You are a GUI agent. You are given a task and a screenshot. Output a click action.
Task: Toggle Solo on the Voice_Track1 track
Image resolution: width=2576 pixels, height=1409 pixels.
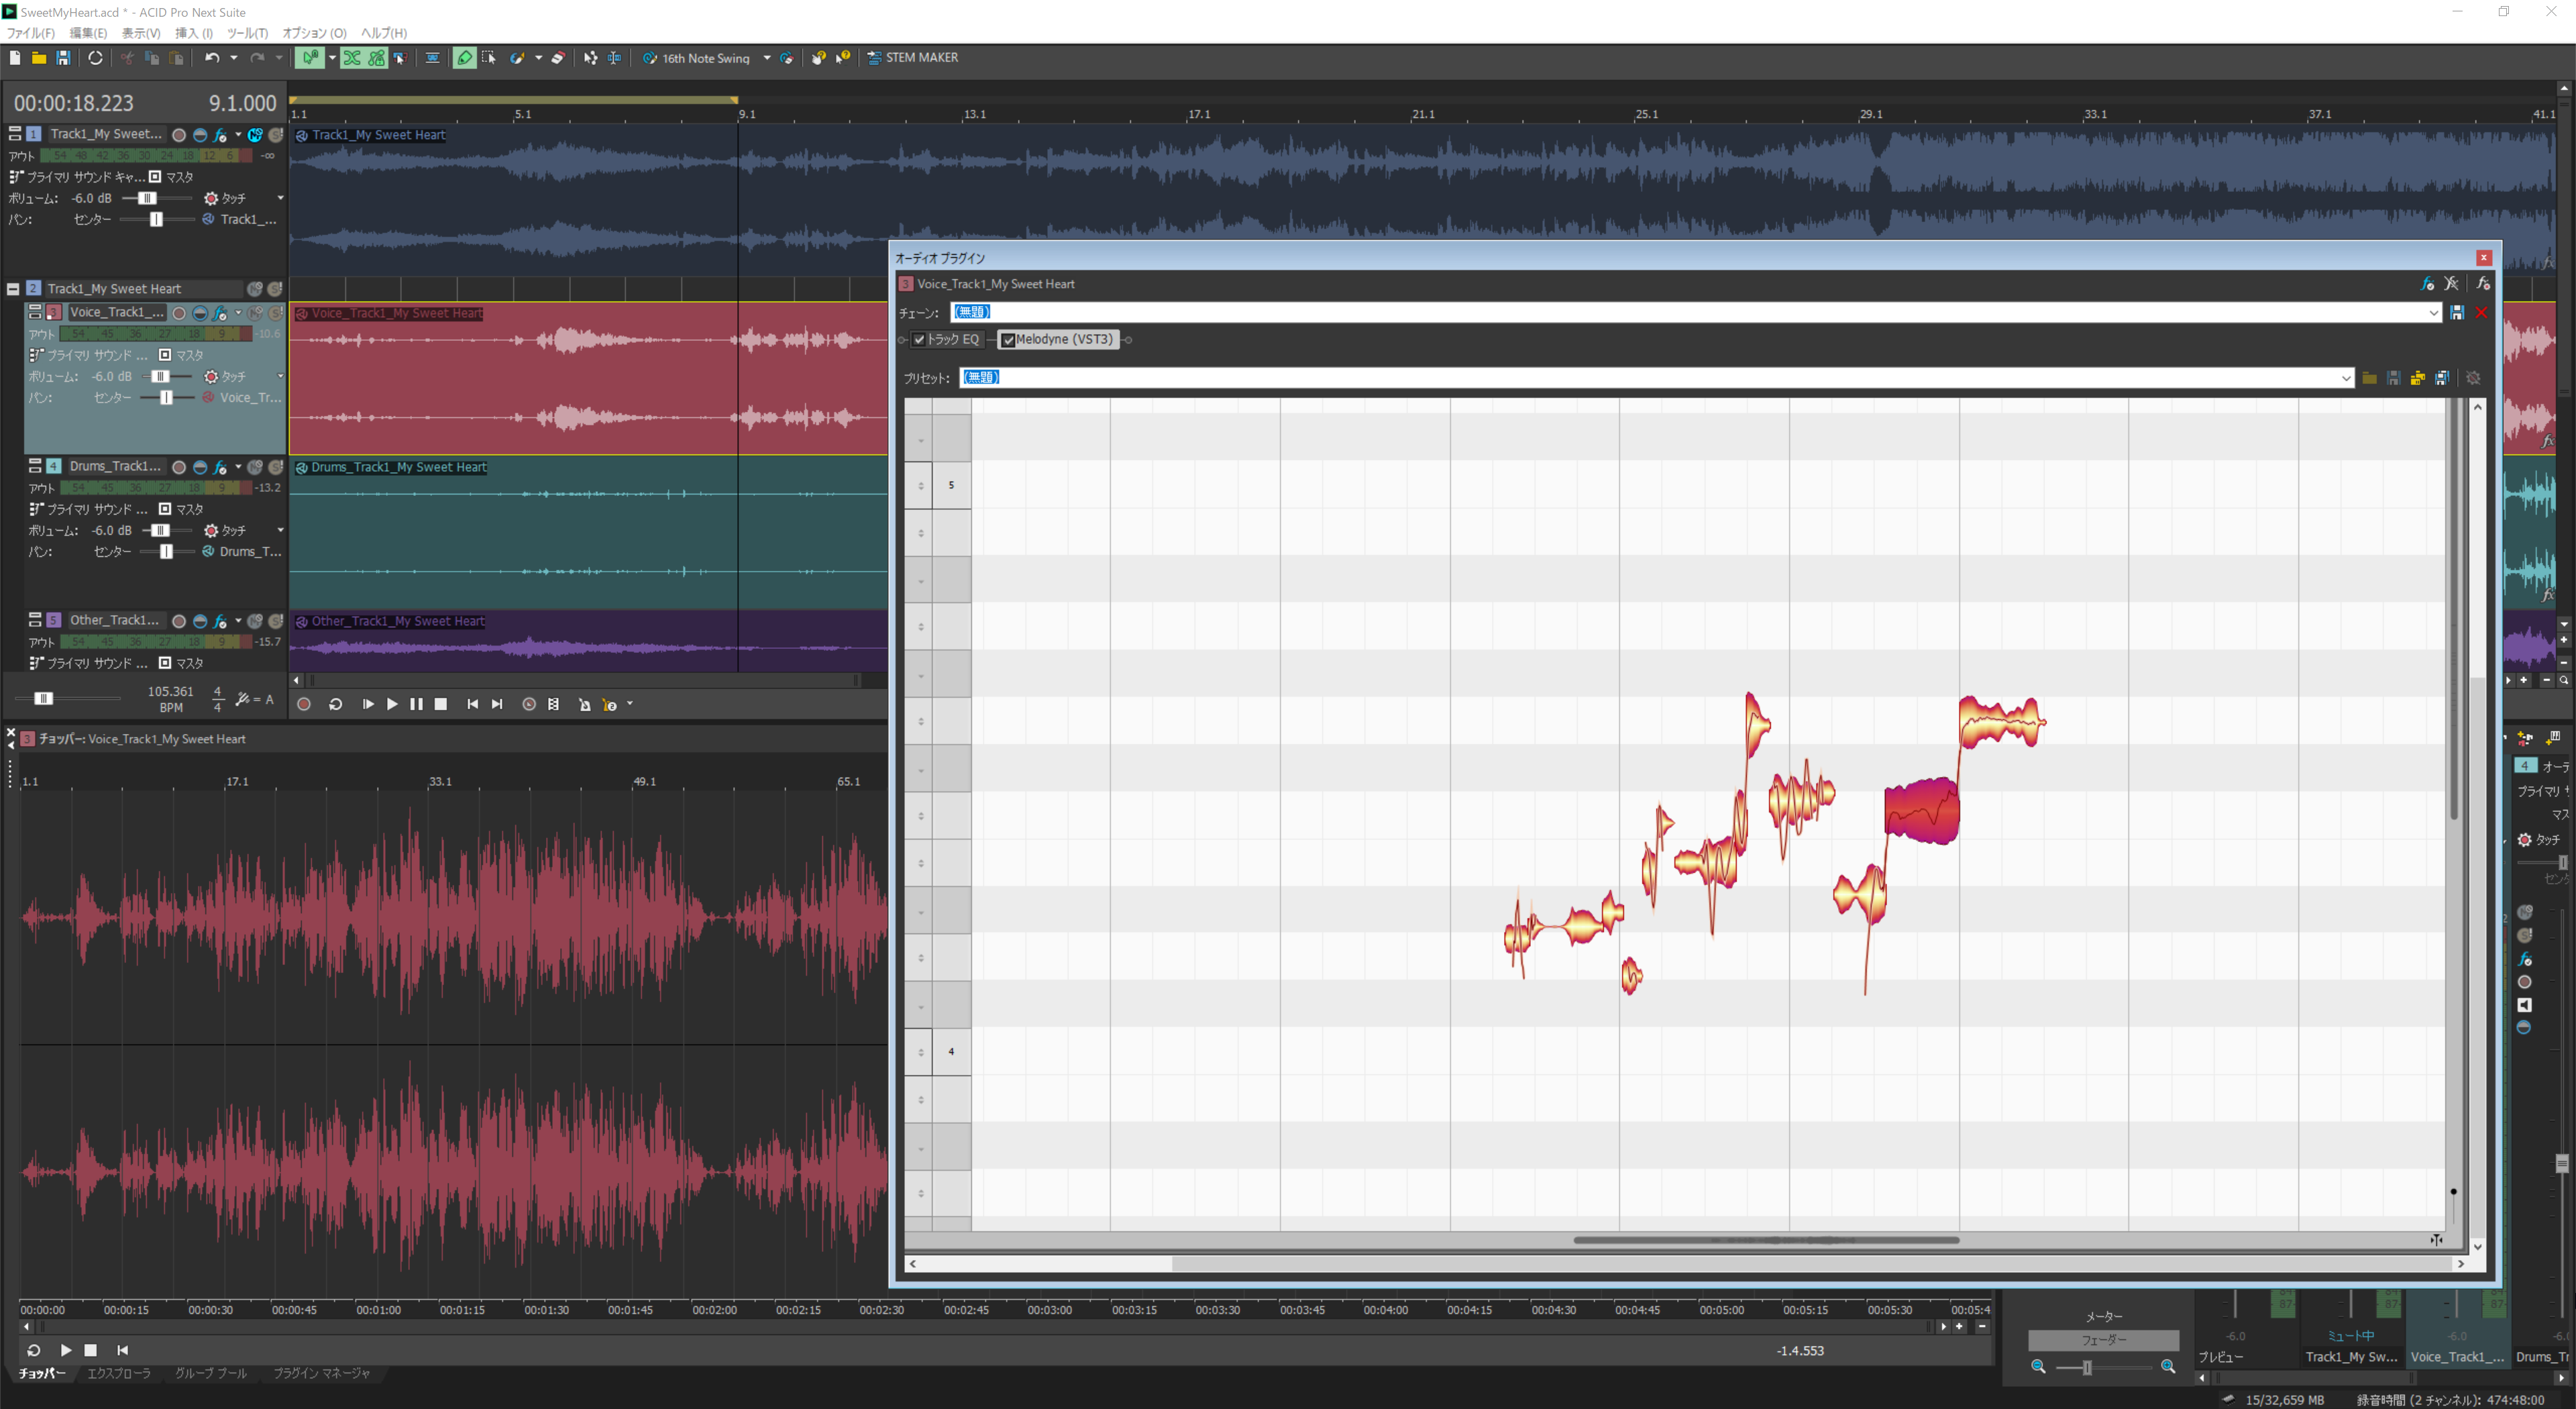pos(276,313)
